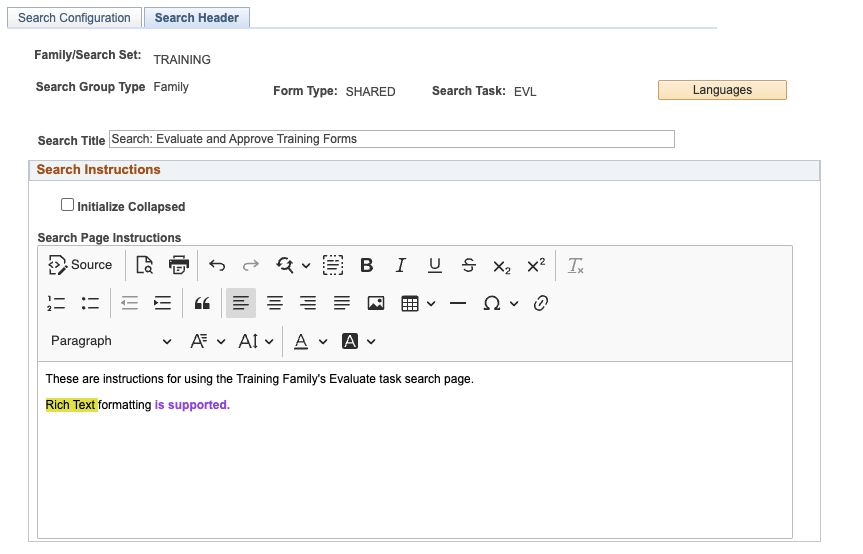Open the font size dropdown
The image size is (863, 554).
coord(256,341)
